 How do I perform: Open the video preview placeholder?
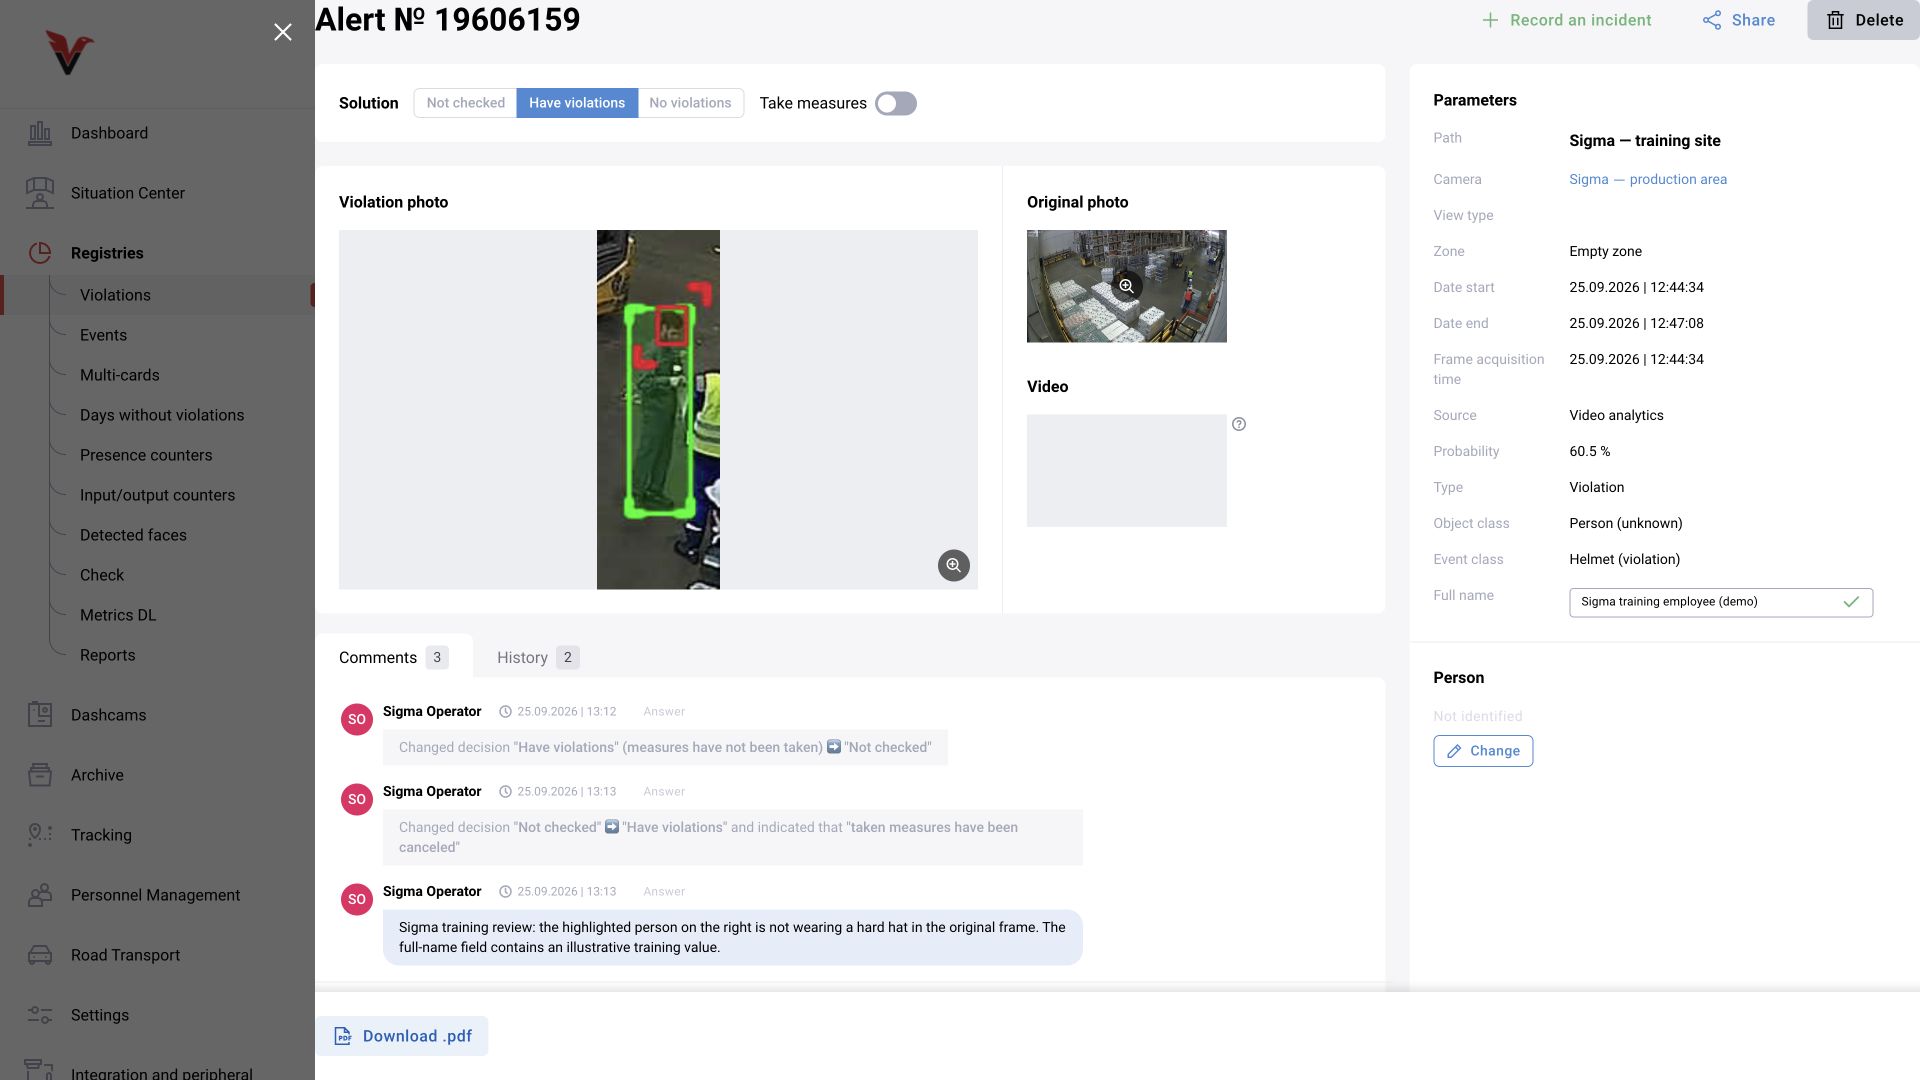[1126, 470]
